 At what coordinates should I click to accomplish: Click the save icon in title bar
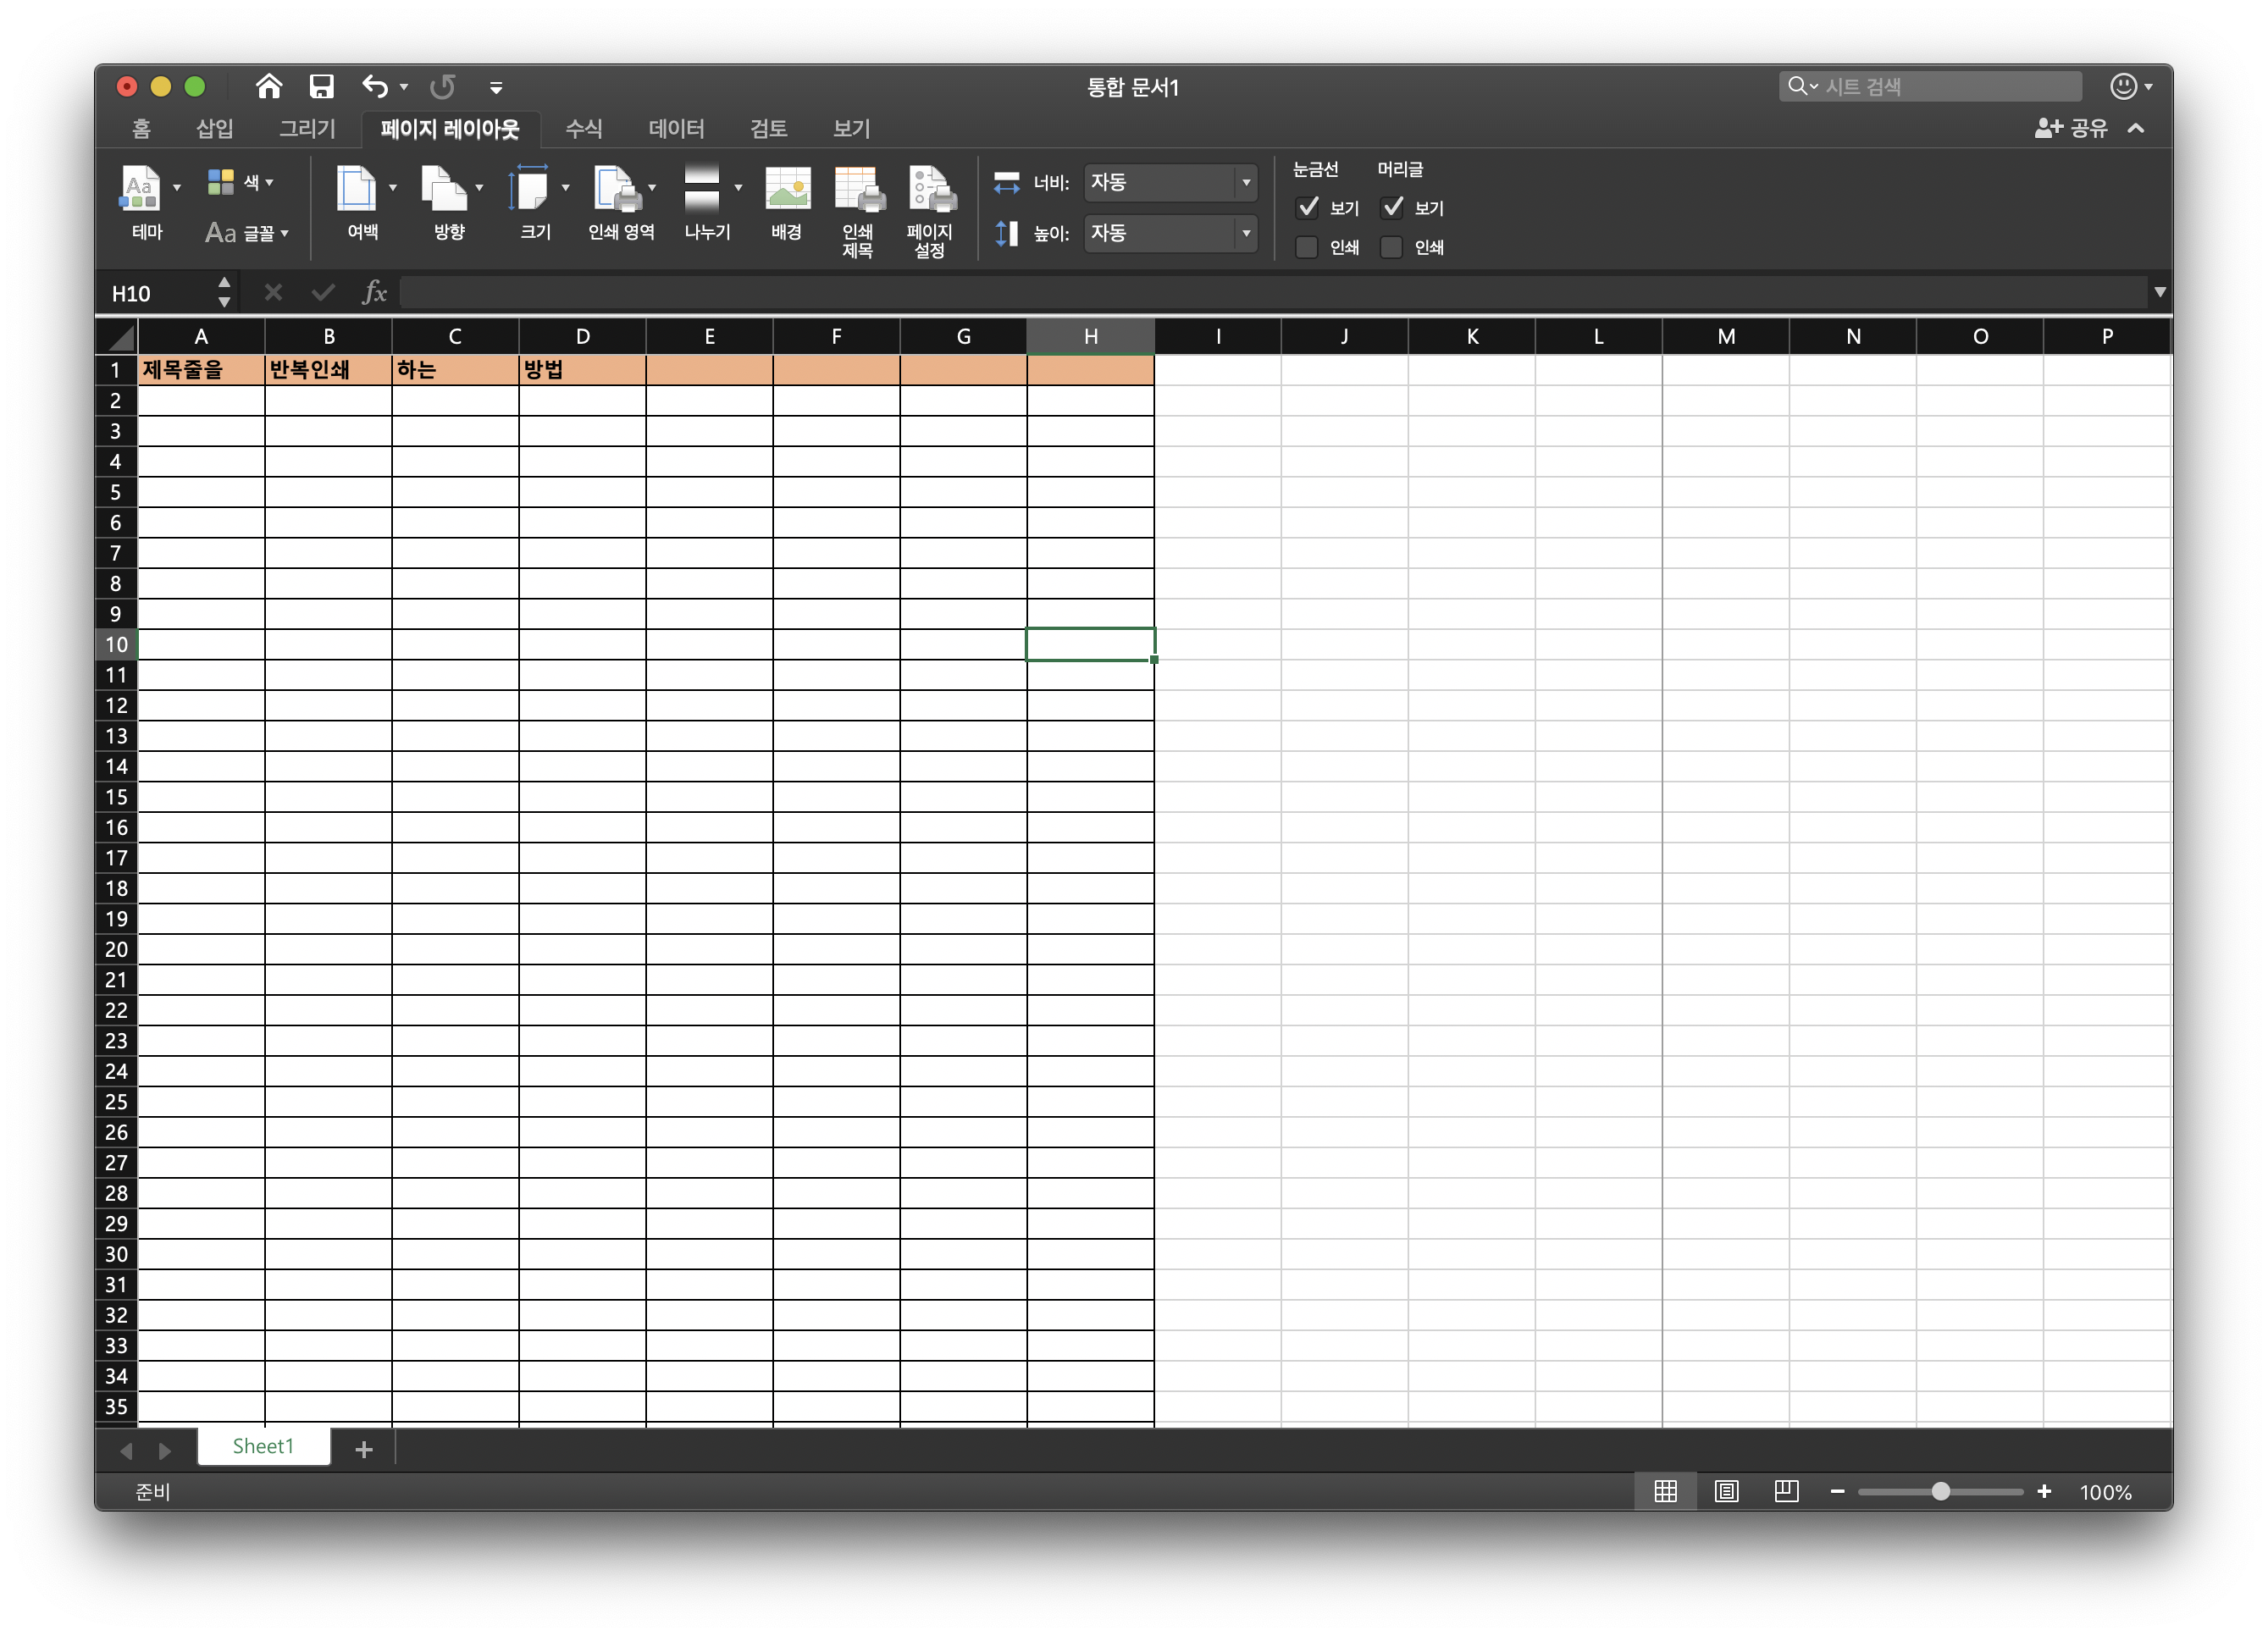(x=321, y=87)
